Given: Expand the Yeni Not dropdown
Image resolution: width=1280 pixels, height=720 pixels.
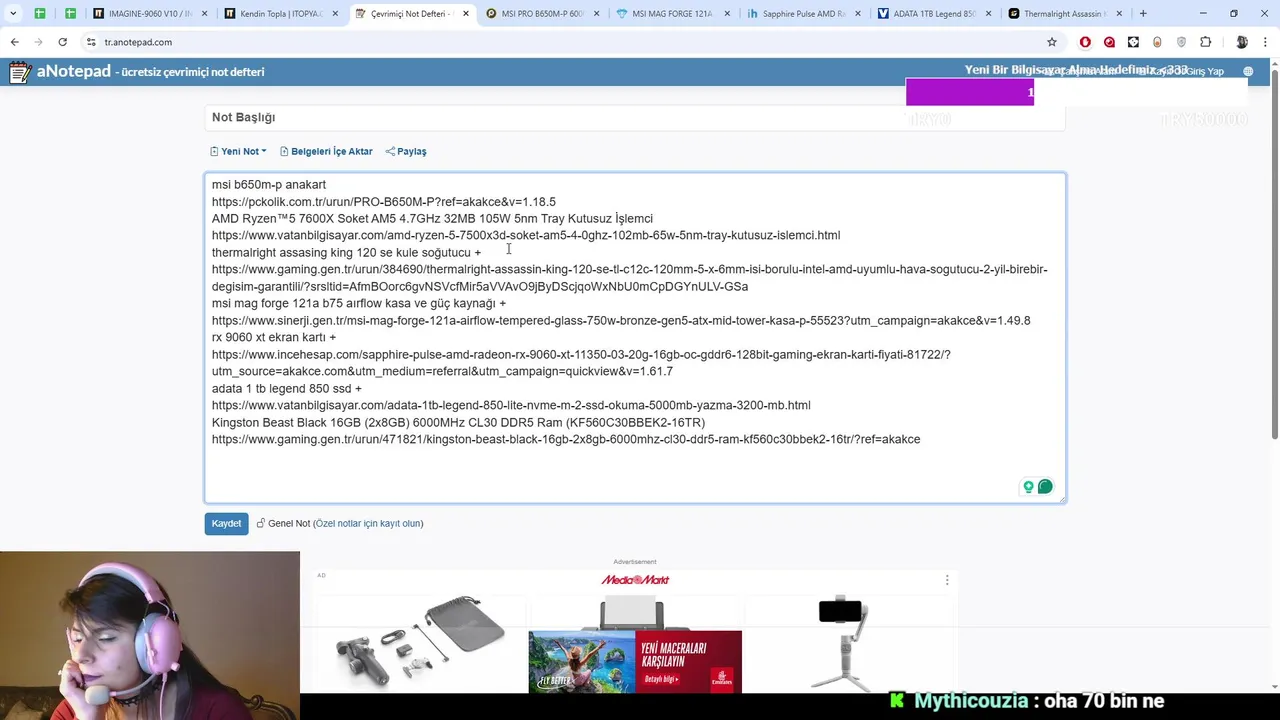Looking at the screenshot, I should (x=238, y=151).
